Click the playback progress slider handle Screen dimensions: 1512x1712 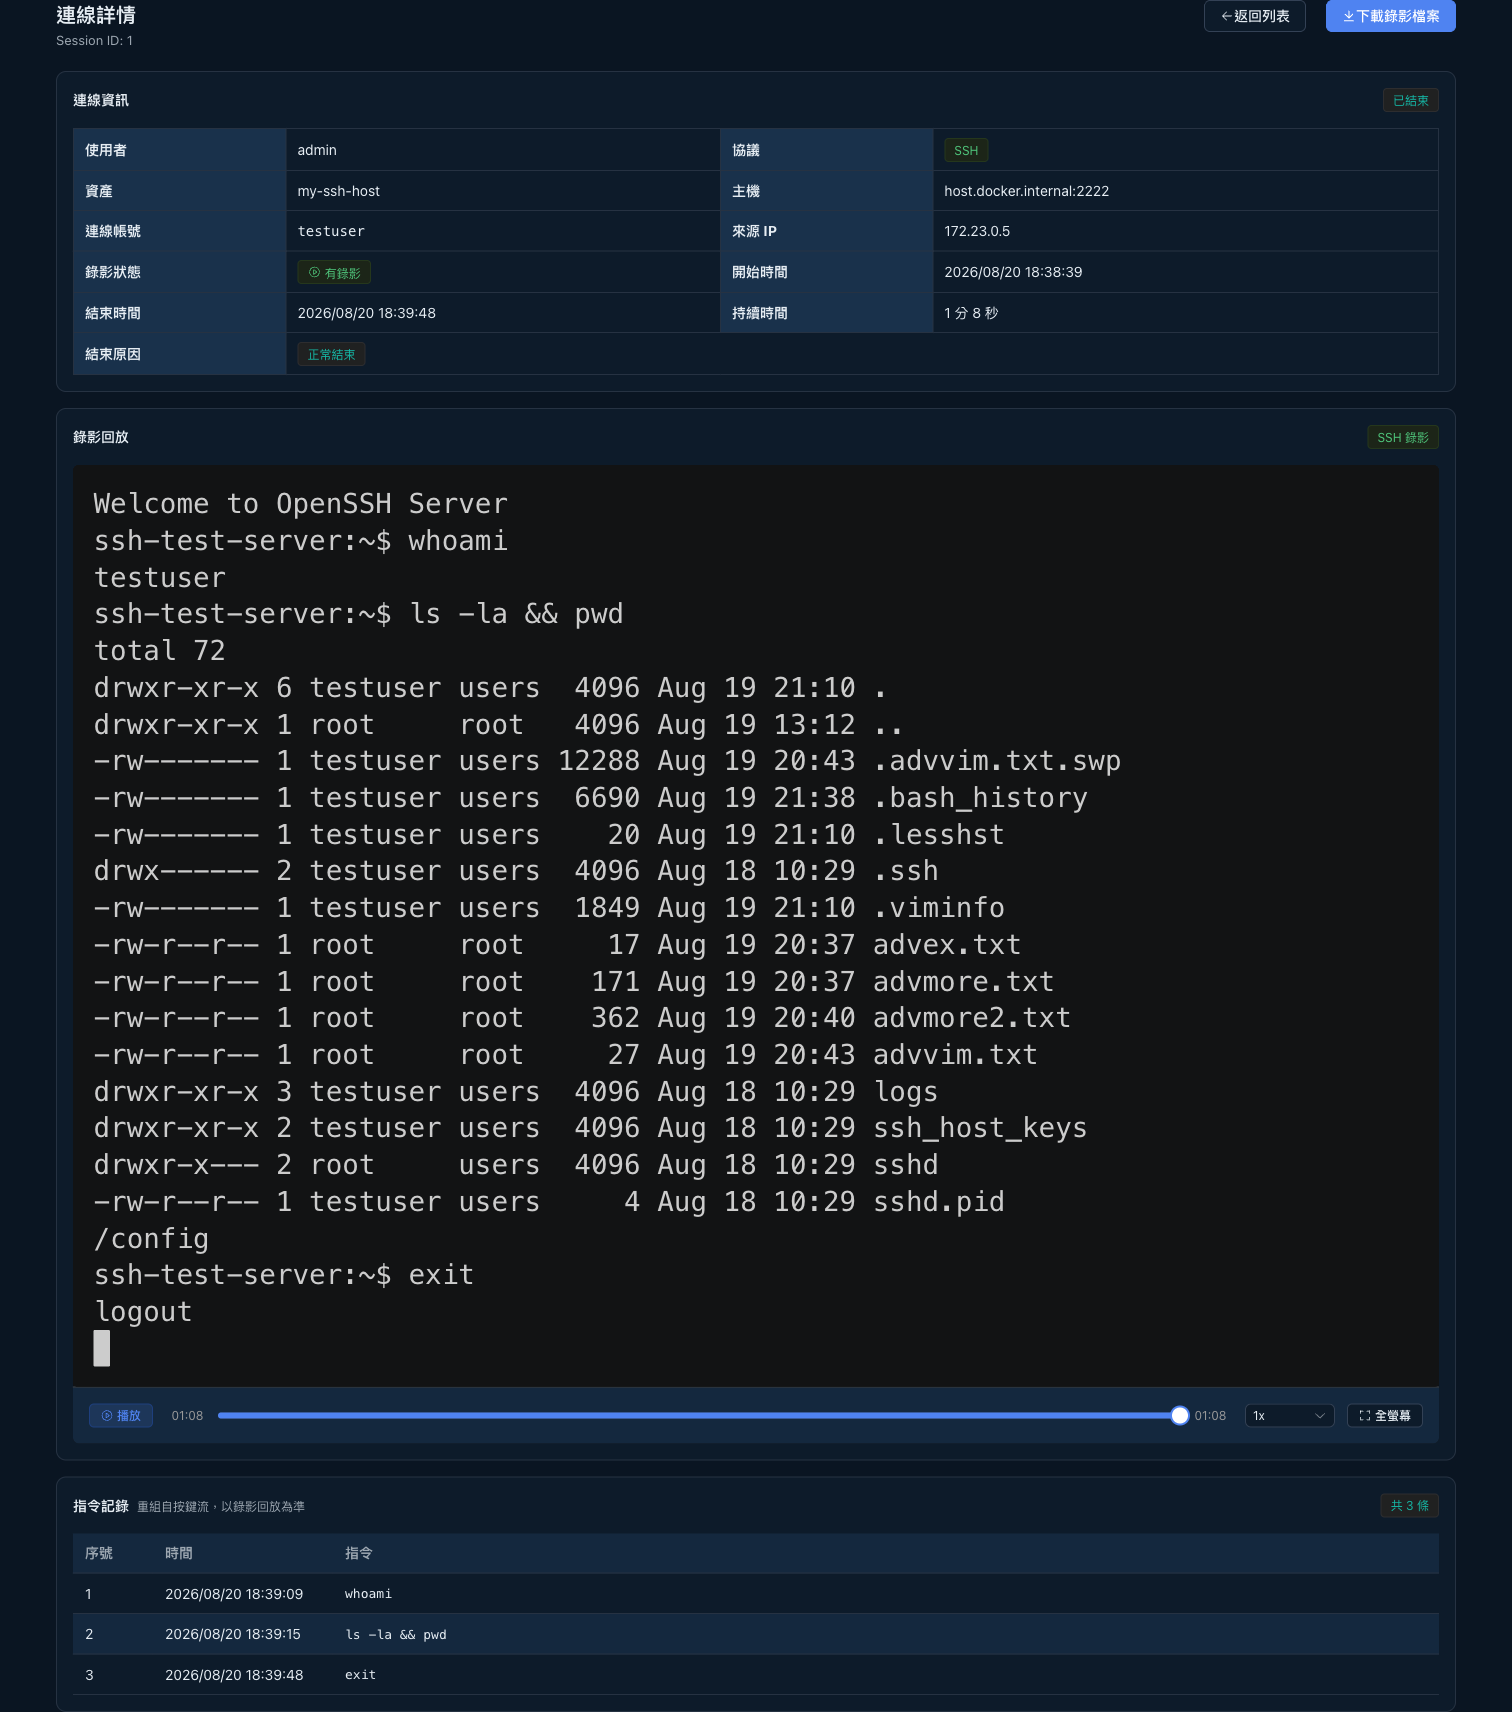(1179, 1415)
